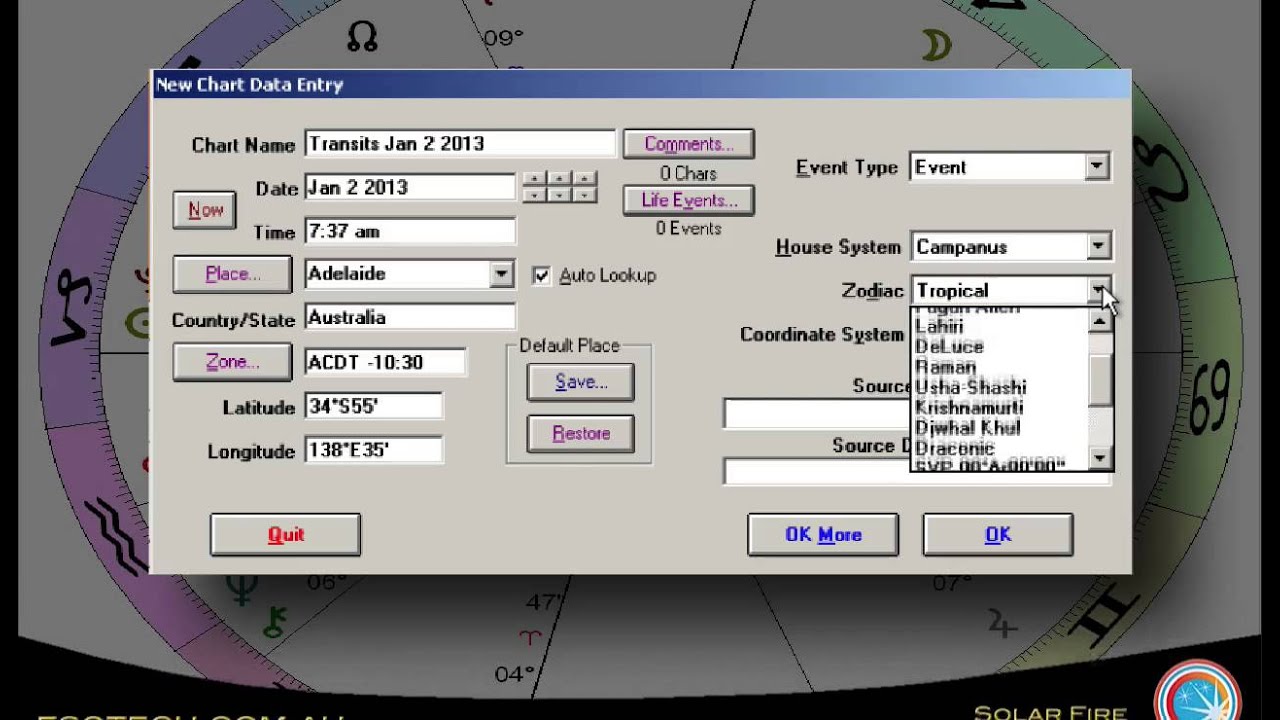Click the Cancer sign glyph on wheel
Screen dimensions: 1280x720
pyautogui.click(x=1210, y=395)
